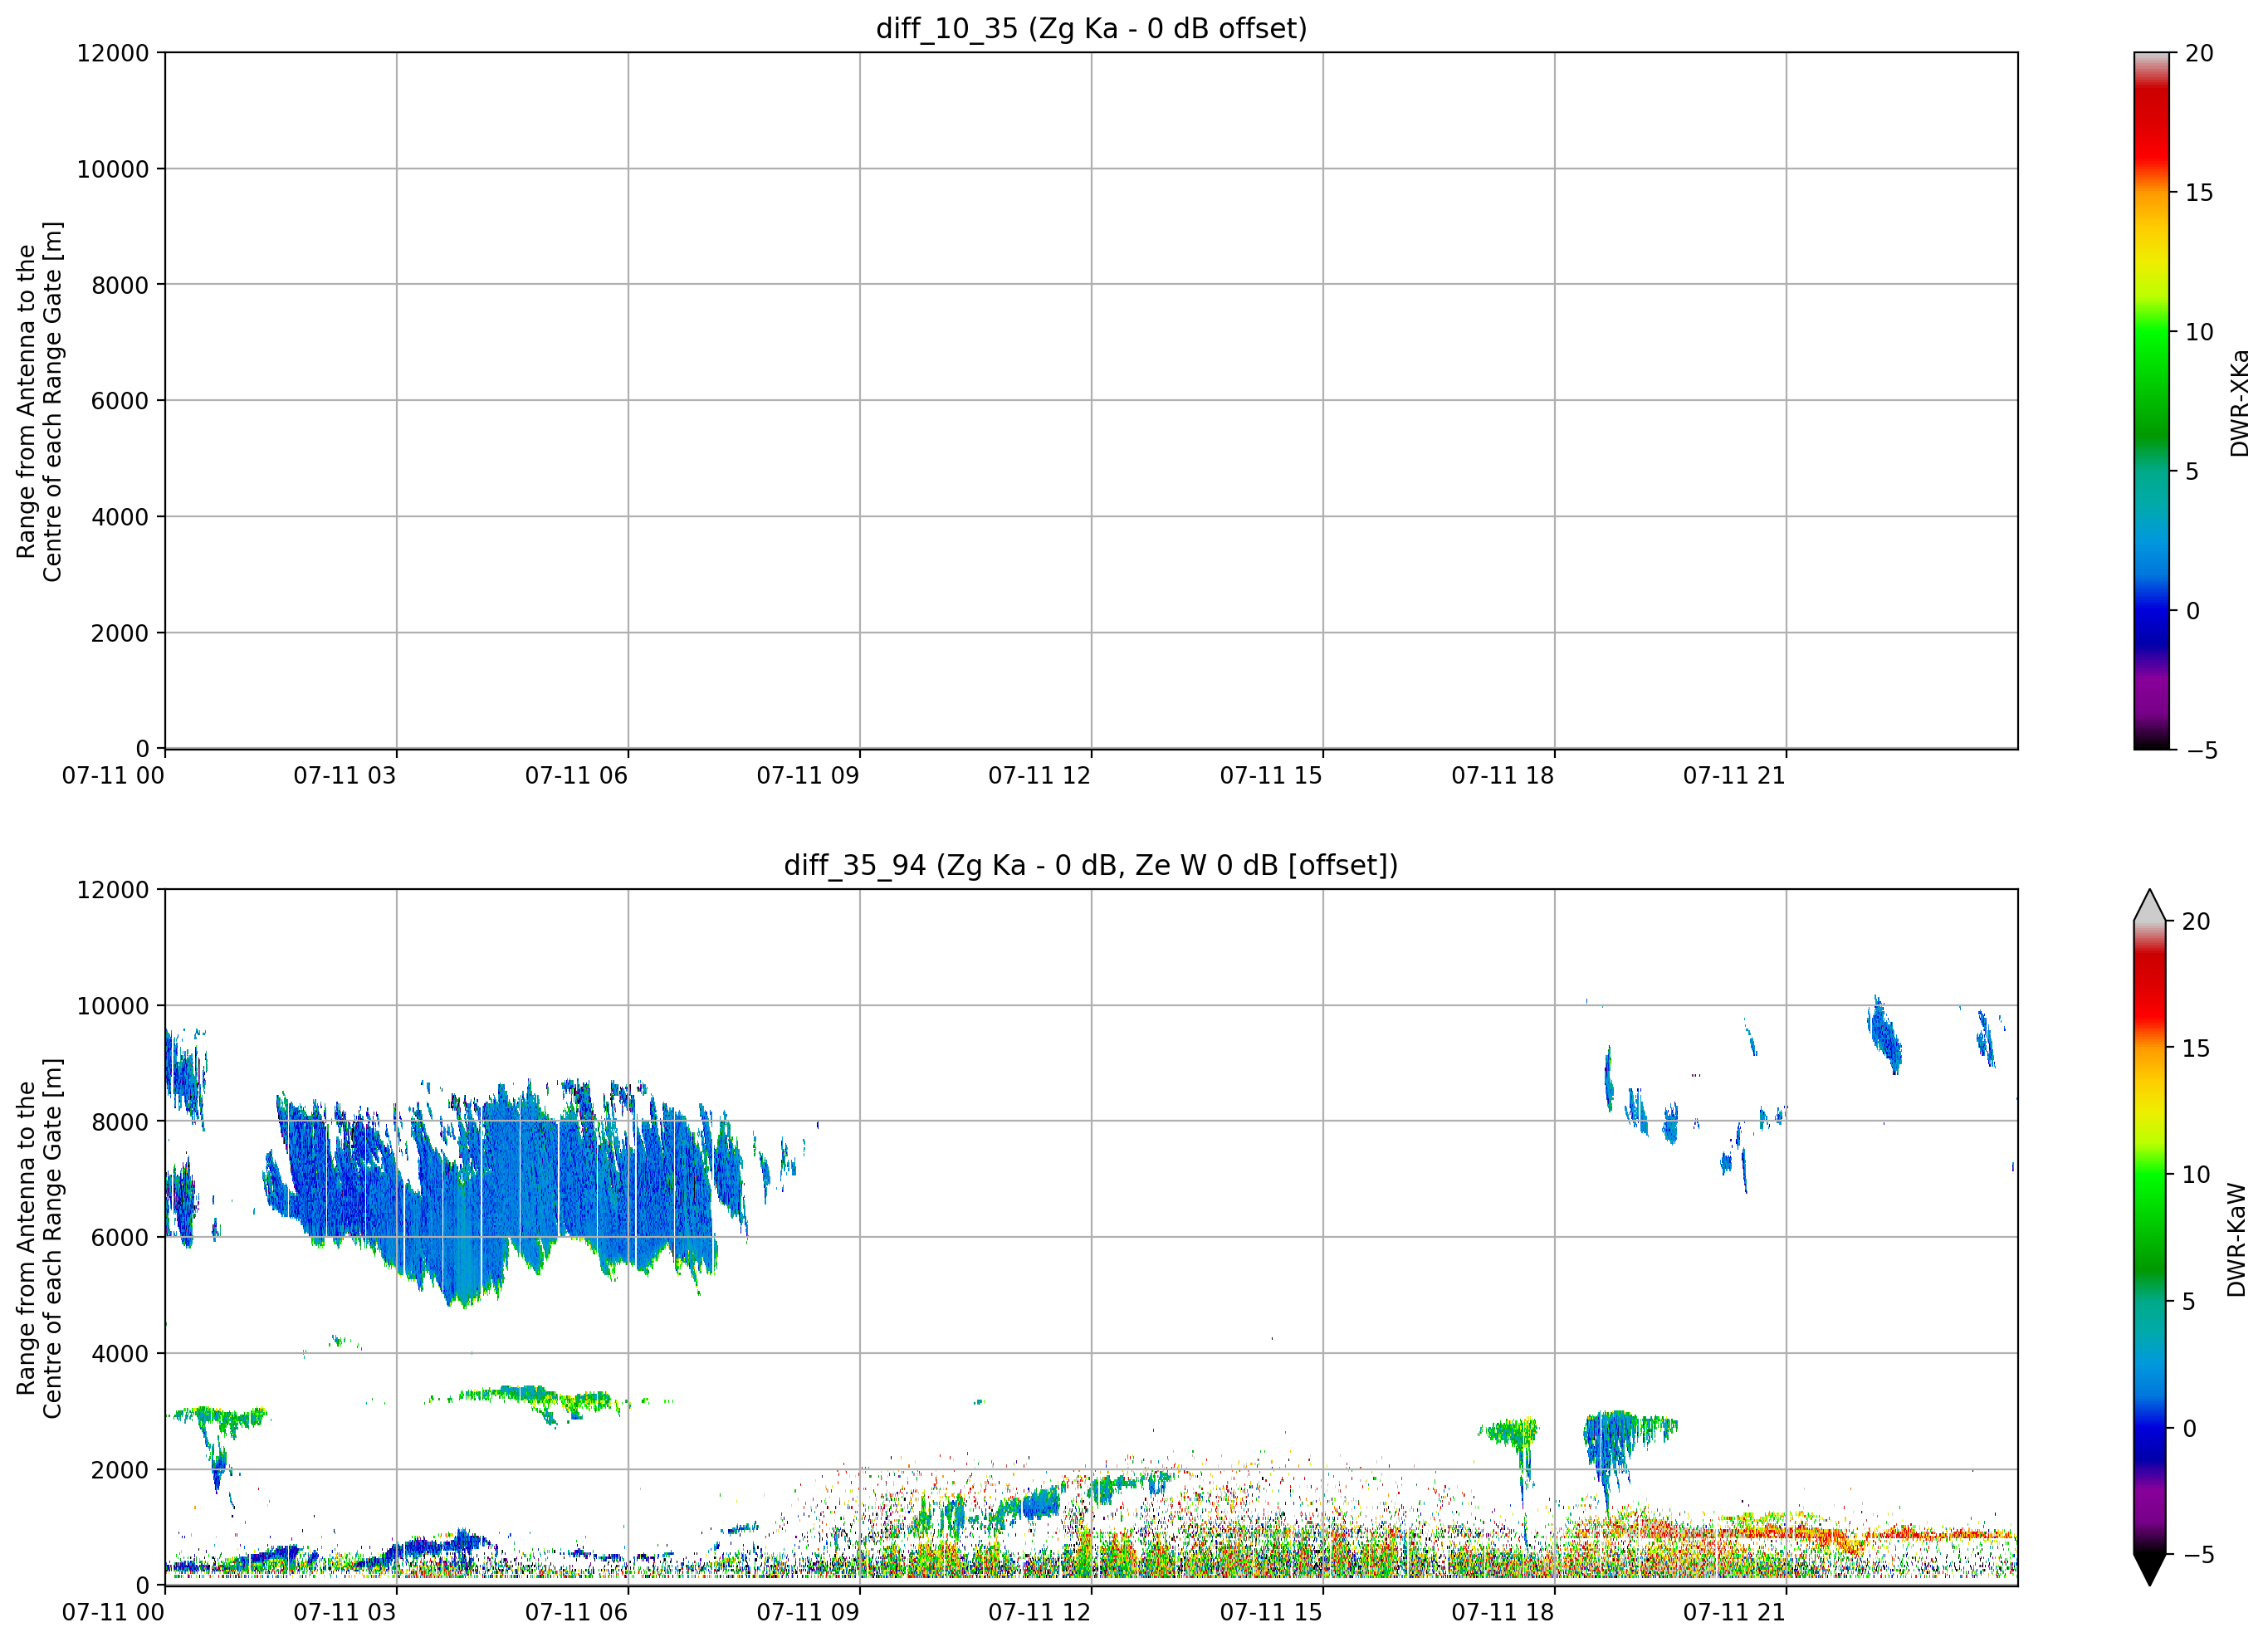Click the 07-11 00 x-tick of diff_10_35 plot
This screenshot has width=2268, height=1642.
click(x=113, y=776)
